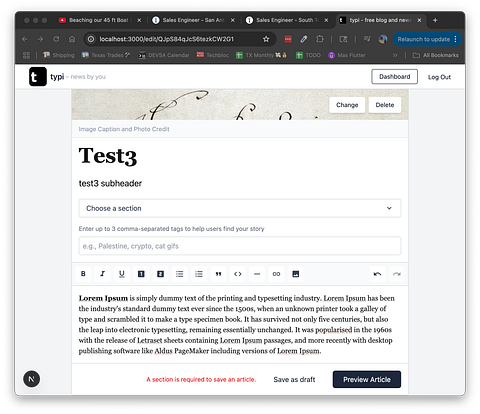
Task: Insert a code block
Action: tap(238, 274)
